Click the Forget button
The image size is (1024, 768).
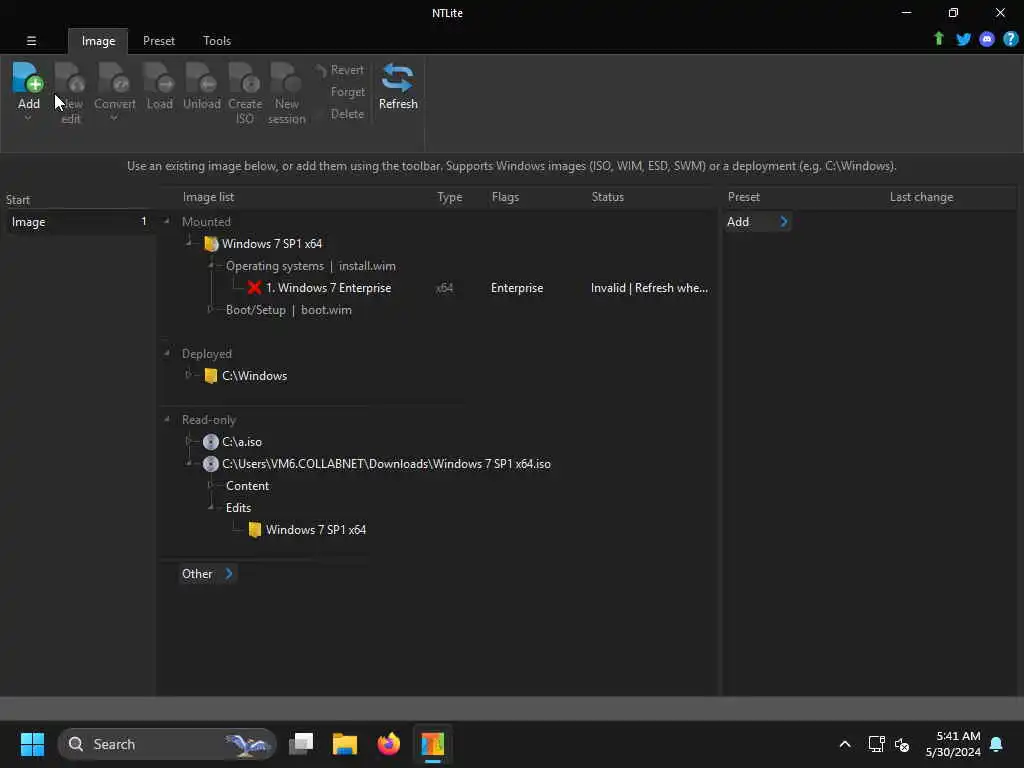pos(347,92)
